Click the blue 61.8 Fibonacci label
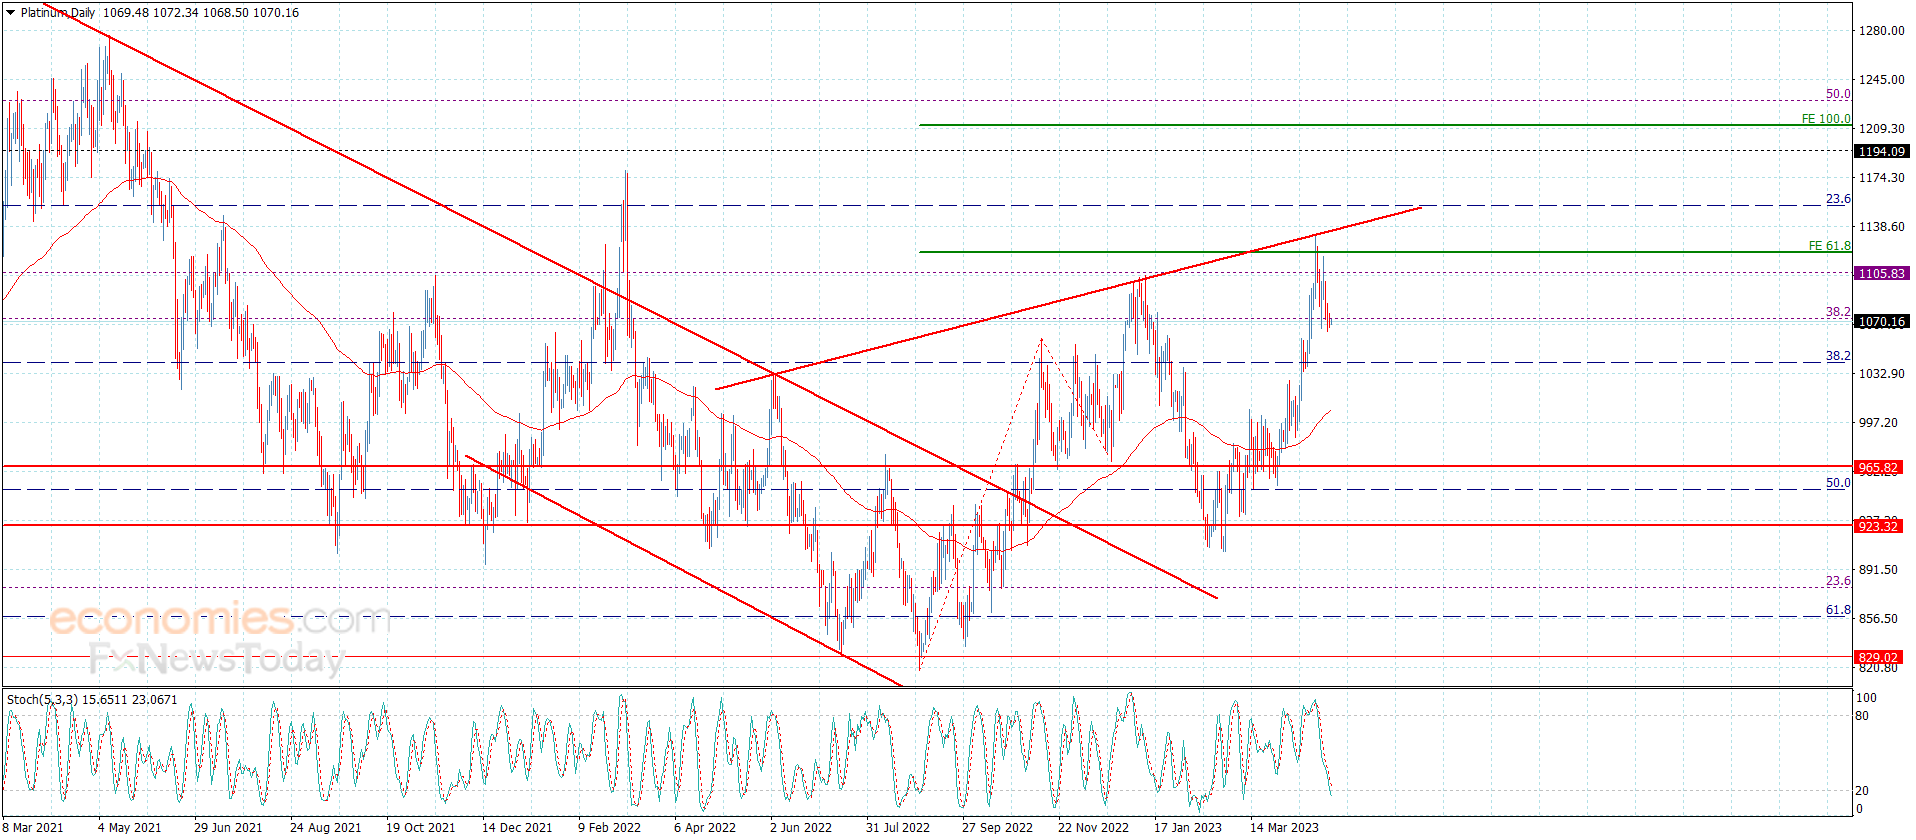This screenshot has width=1916, height=840. (1838, 610)
